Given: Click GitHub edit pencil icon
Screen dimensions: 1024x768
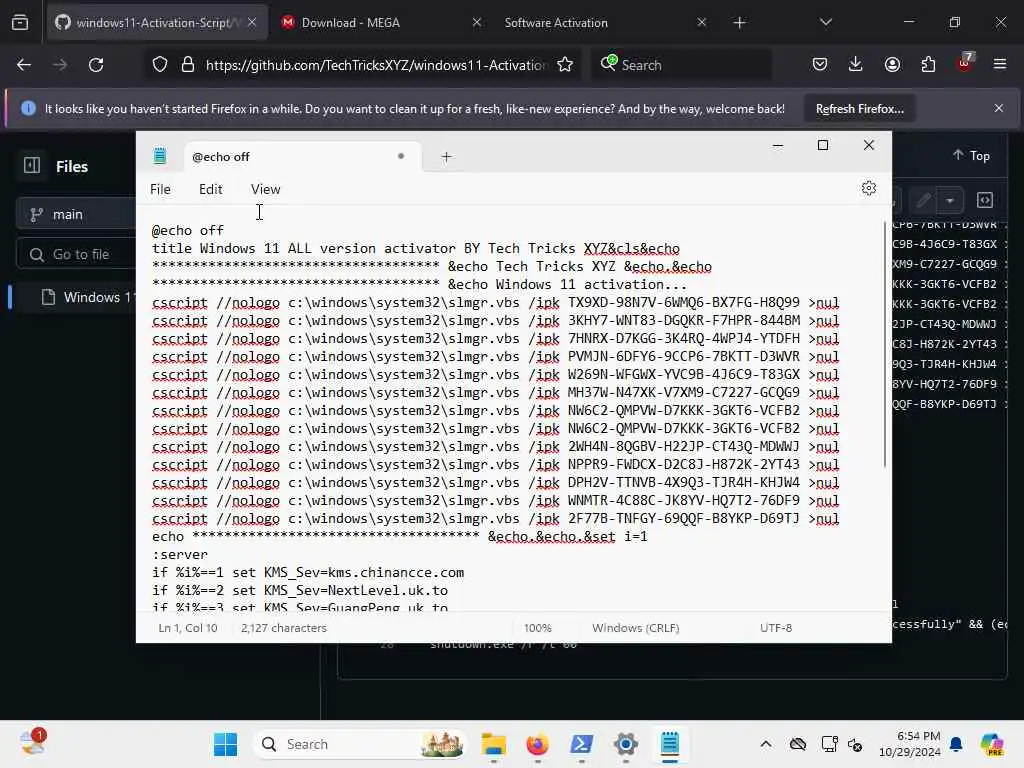Looking at the screenshot, I should (x=923, y=200).
